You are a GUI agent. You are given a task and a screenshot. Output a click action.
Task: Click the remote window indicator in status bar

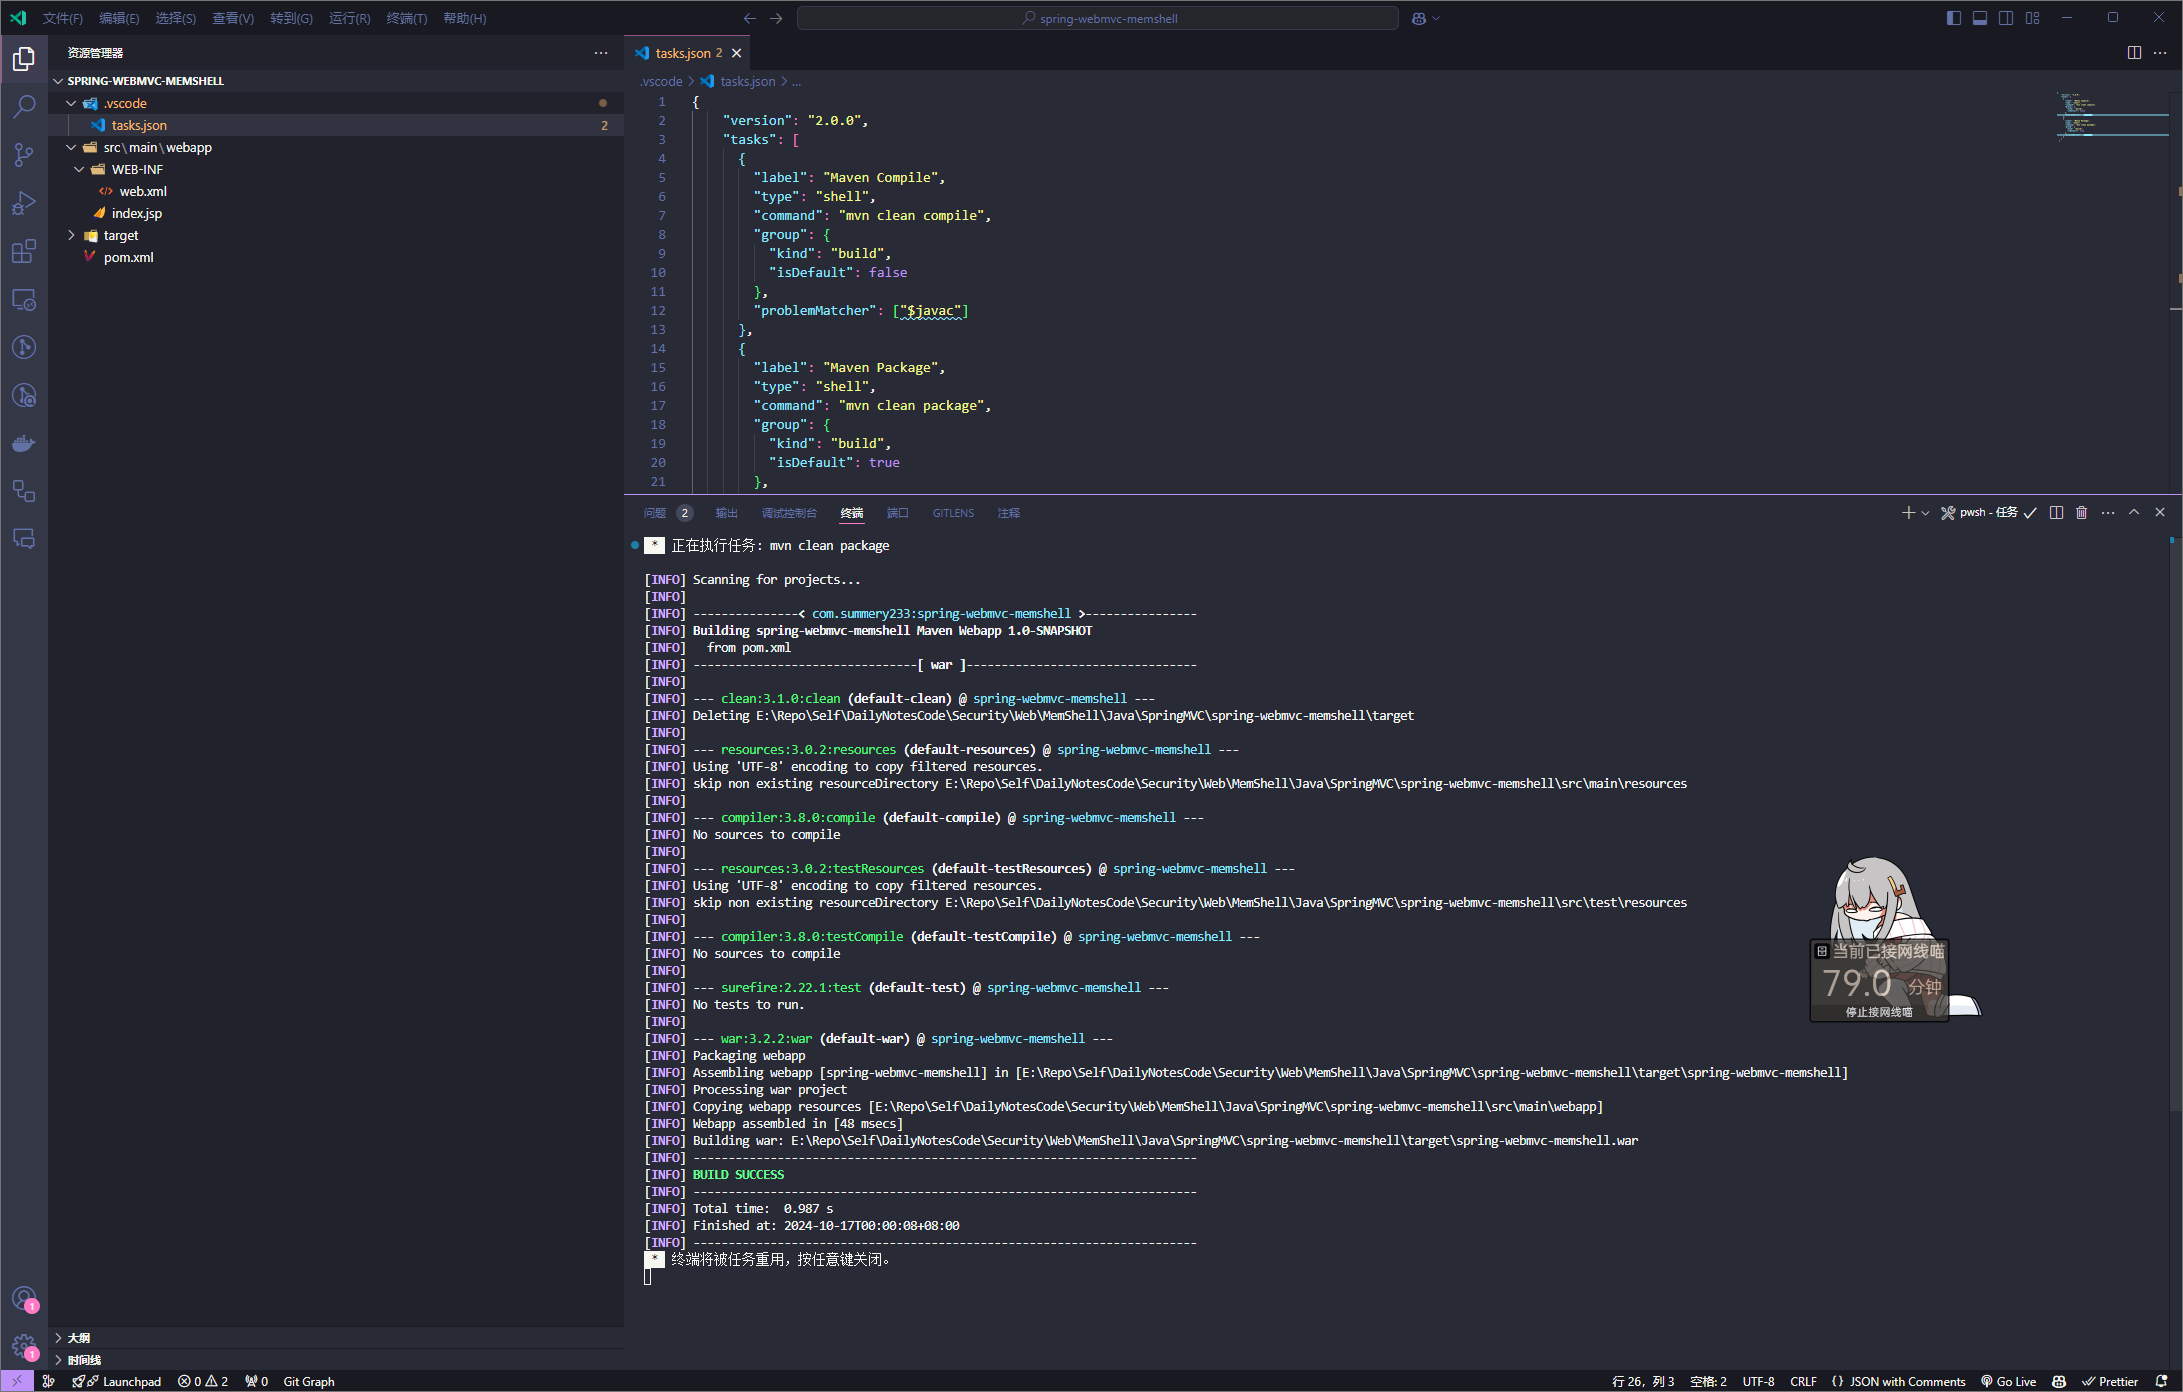(17, 1381)
